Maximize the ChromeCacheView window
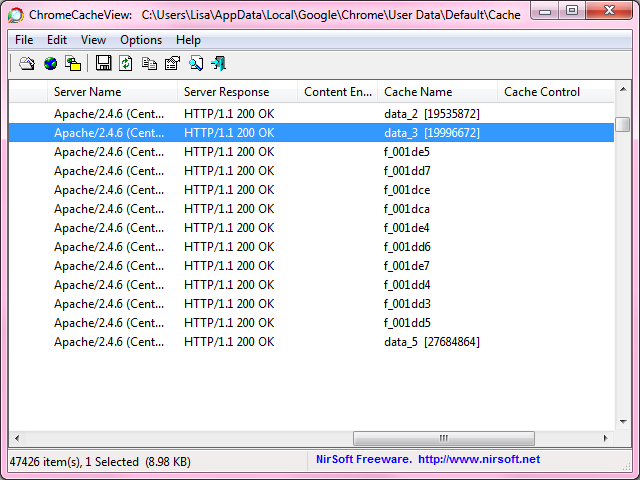 point(572,11)
